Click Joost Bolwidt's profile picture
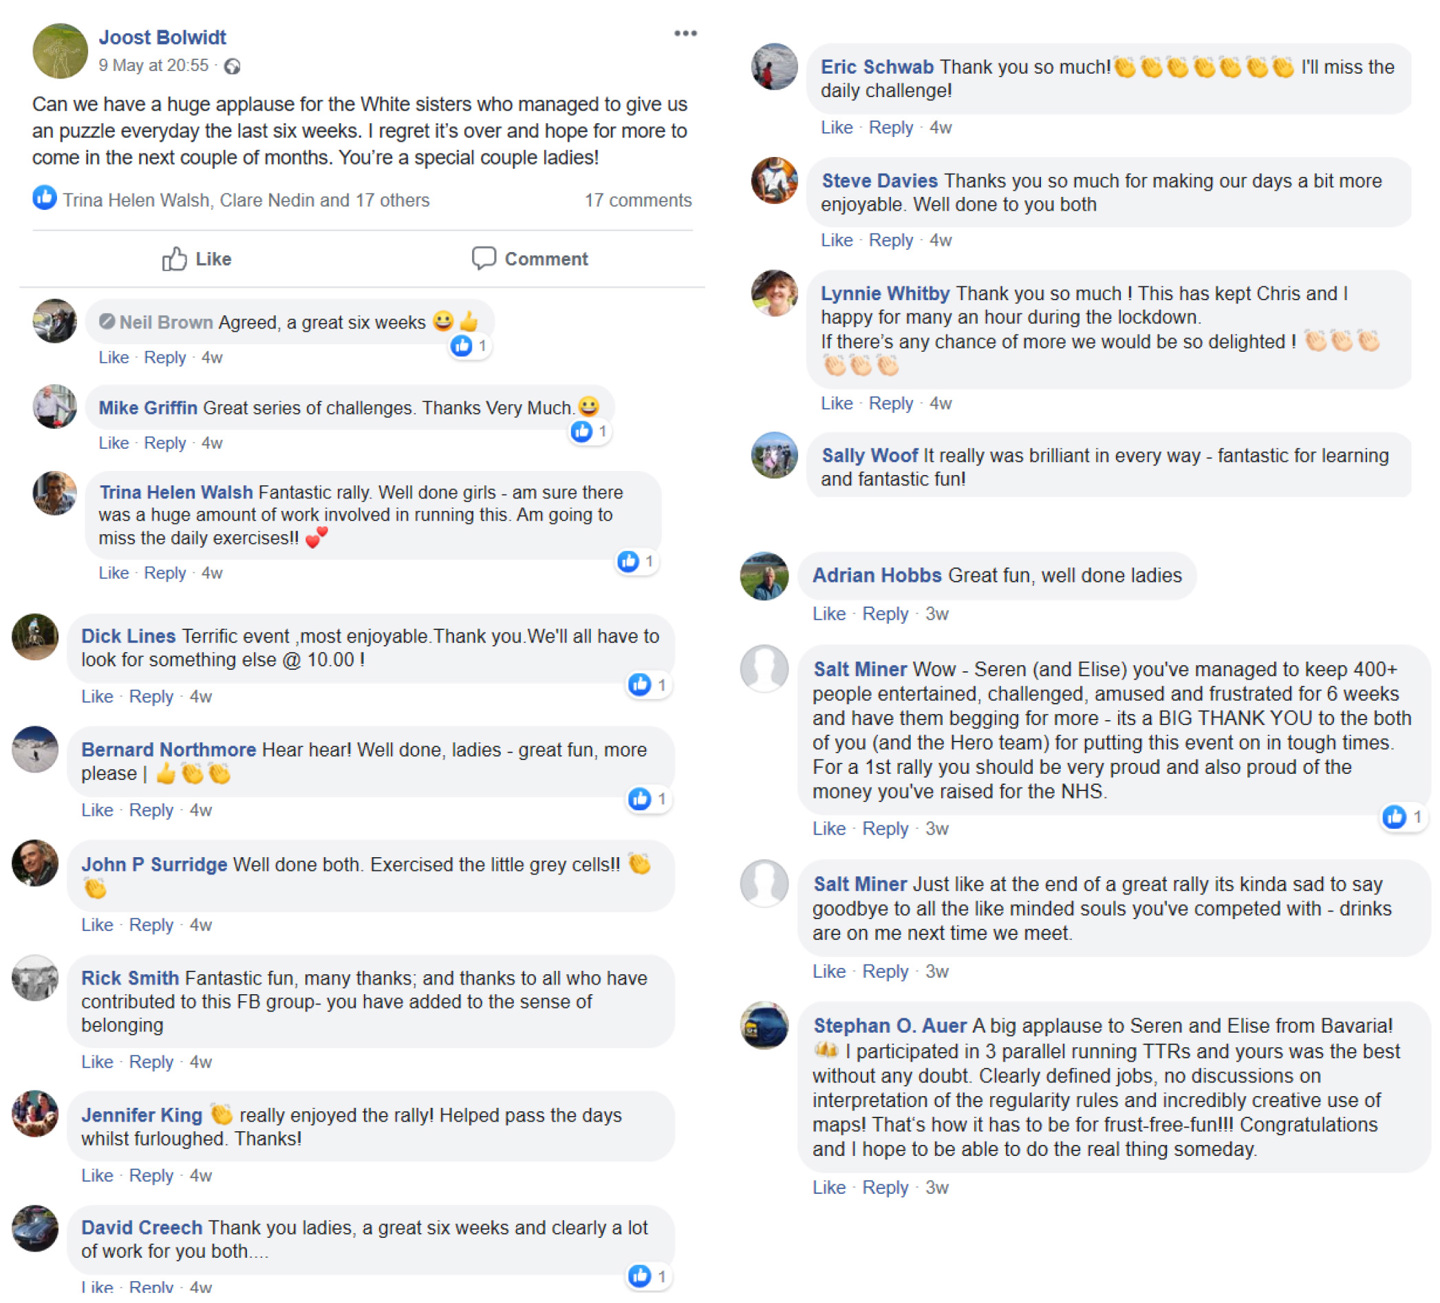1440x1303 pixels. point(60,51)
